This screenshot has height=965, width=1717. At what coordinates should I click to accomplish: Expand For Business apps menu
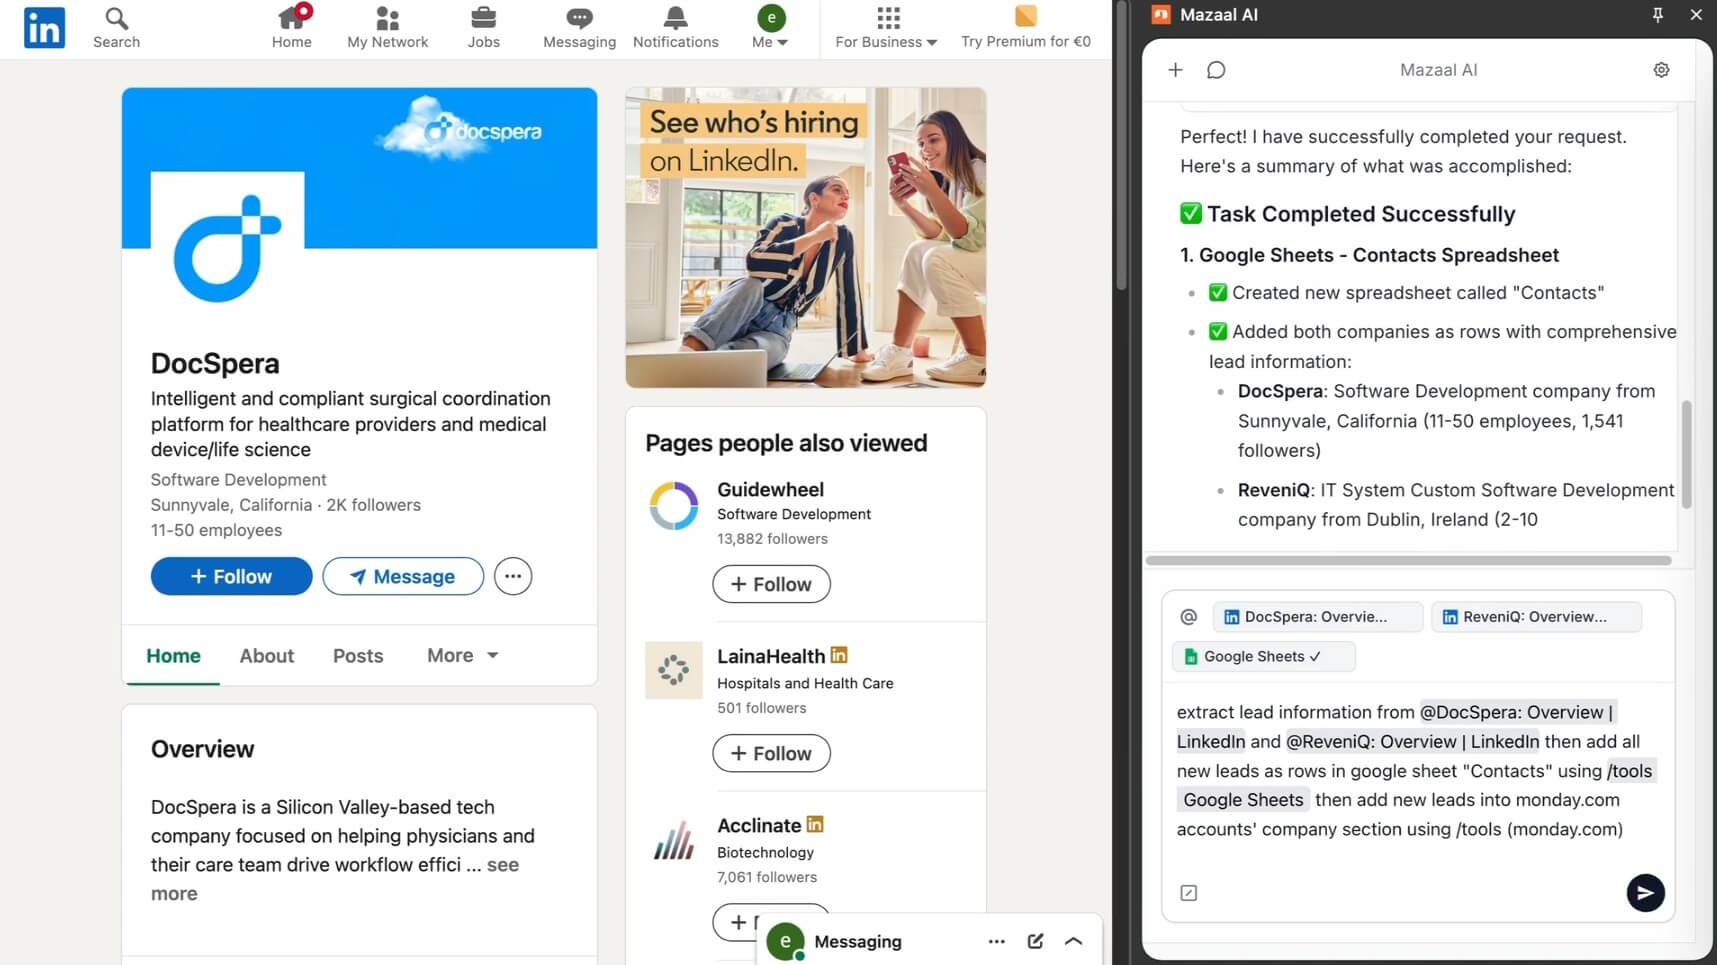point(886,28)
